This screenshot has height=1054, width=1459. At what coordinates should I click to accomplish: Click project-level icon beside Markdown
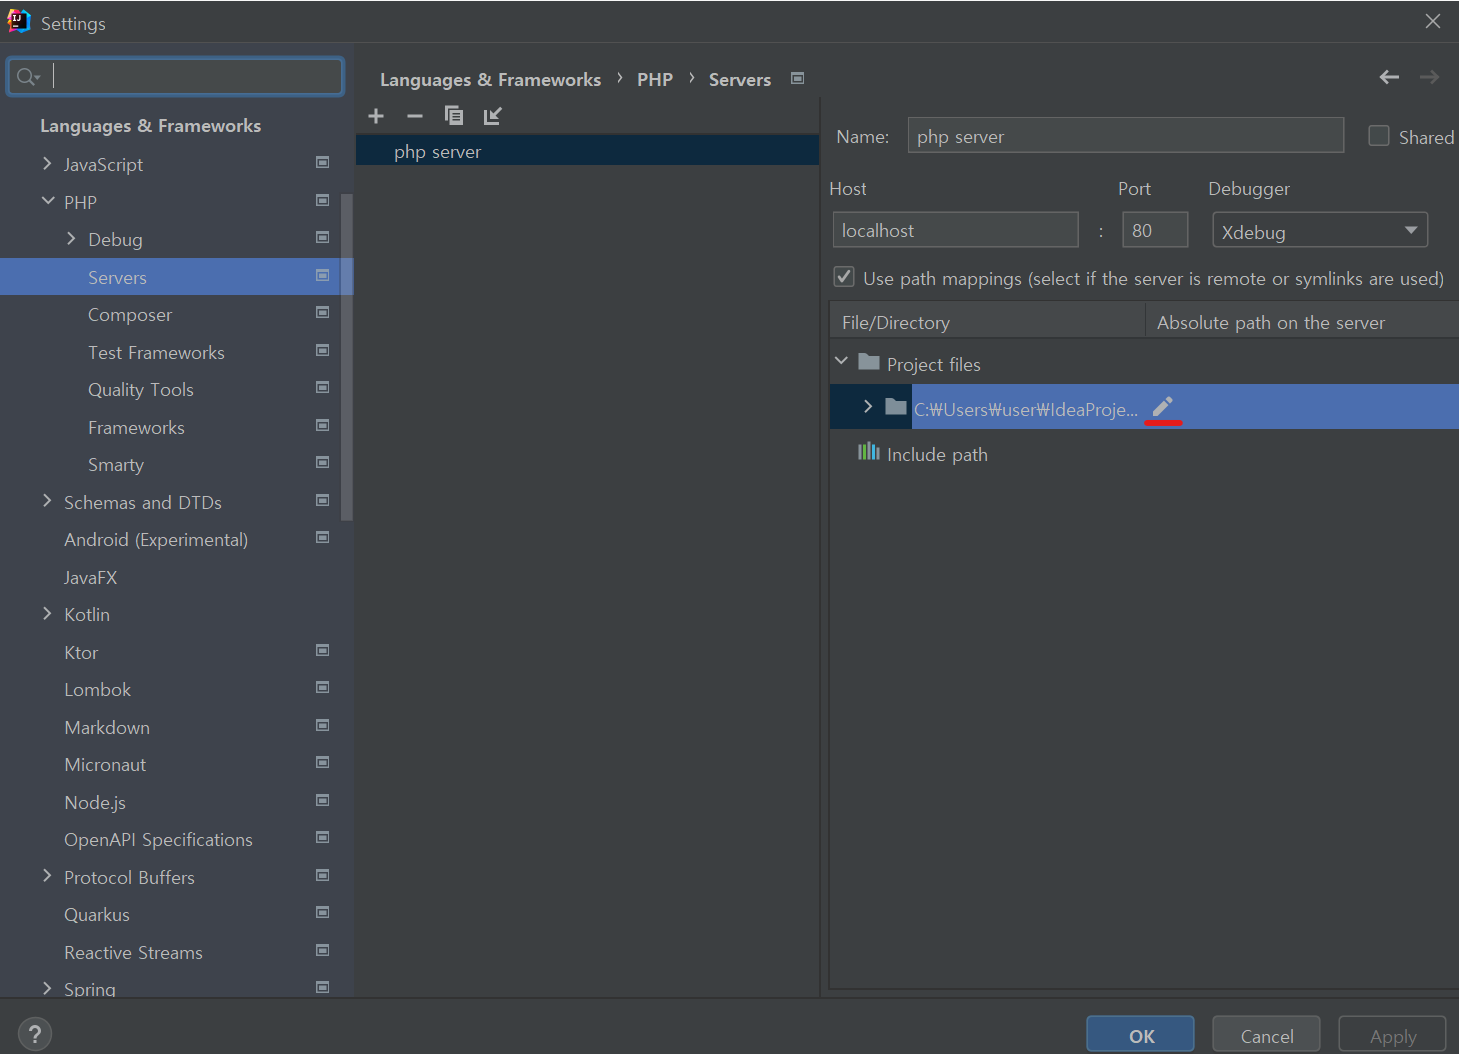(x=322, y=725)
